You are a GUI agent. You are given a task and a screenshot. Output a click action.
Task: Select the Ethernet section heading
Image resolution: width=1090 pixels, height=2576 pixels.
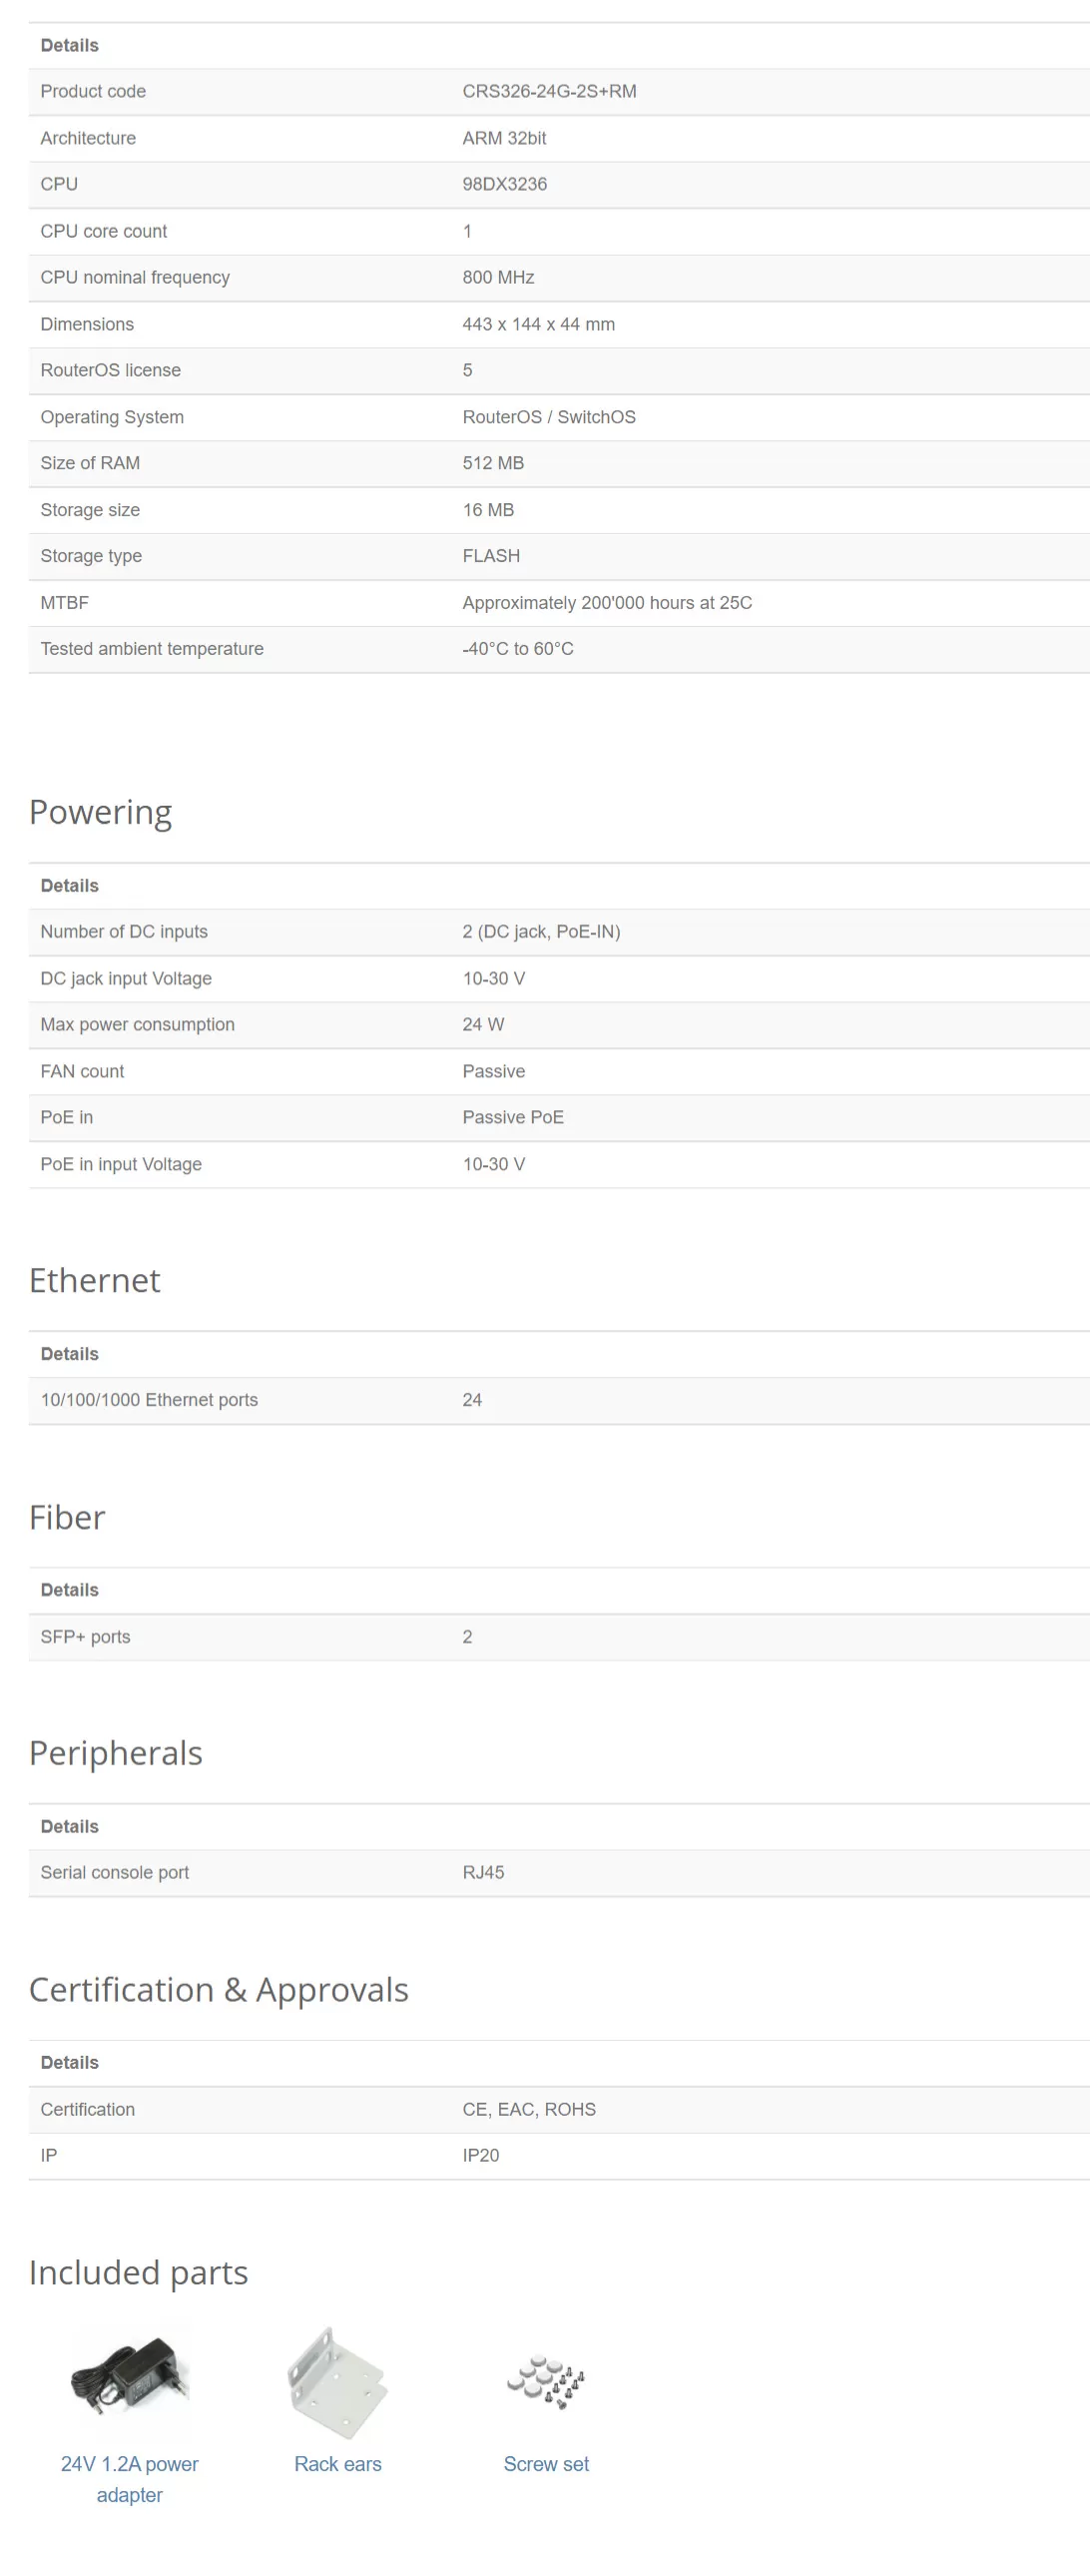(x=94, y=1280)
